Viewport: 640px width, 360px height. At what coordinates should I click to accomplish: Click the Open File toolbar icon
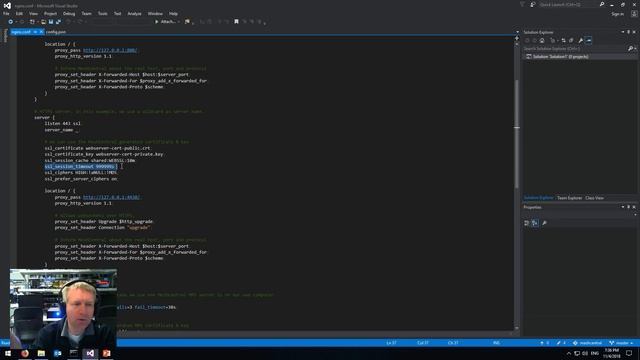43,22
